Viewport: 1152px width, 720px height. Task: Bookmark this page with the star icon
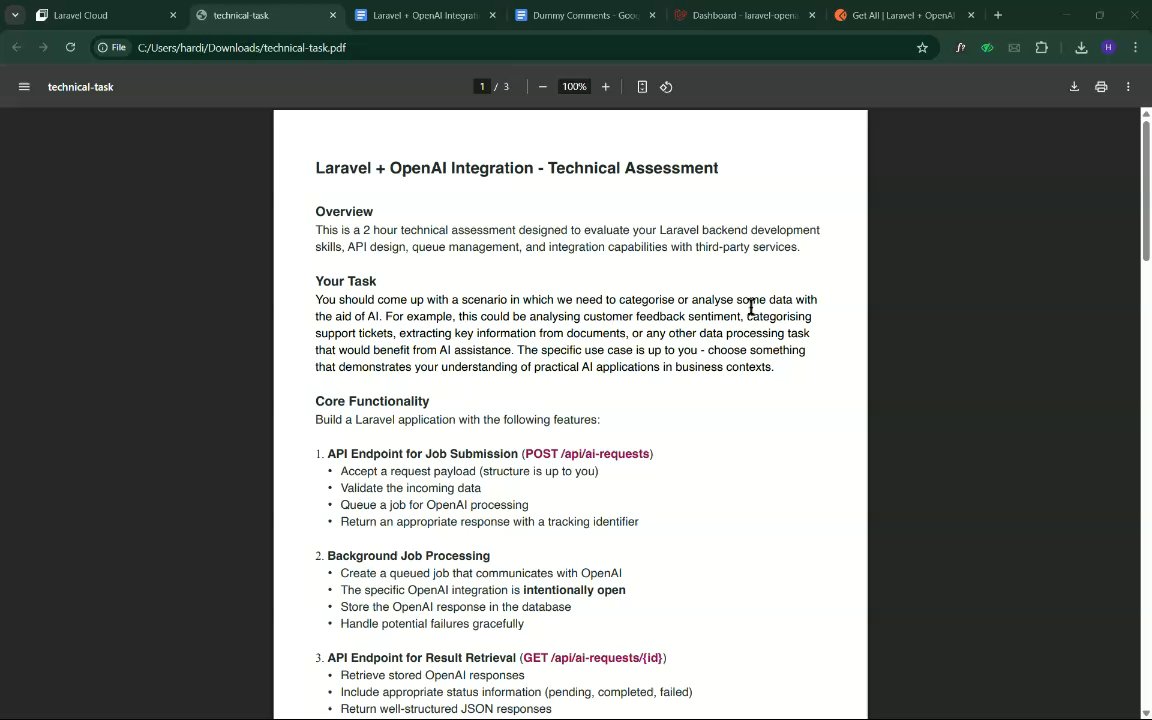[x=922, y=48]
